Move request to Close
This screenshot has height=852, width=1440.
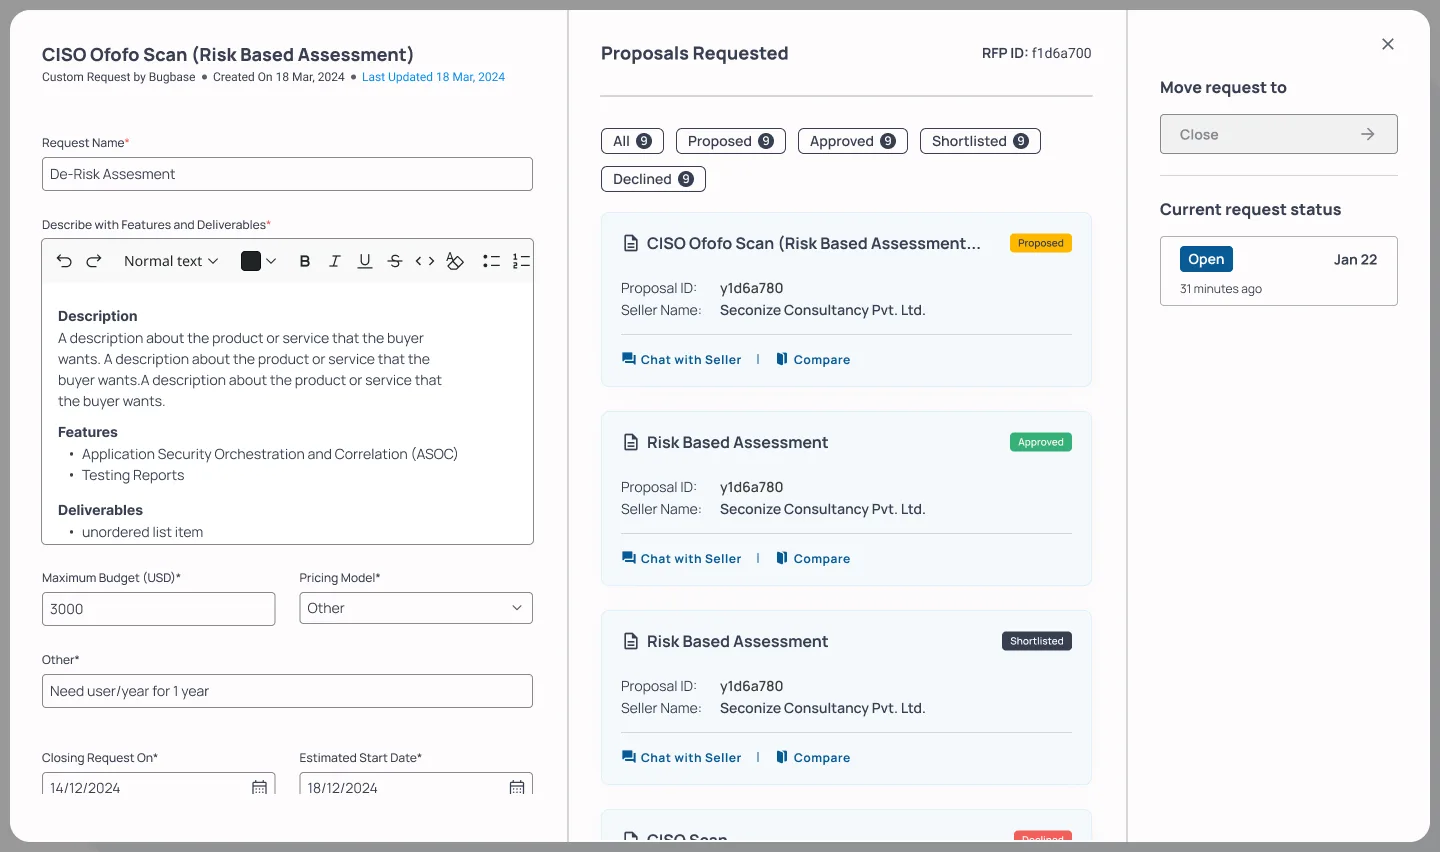click(x=1279, y=134)
